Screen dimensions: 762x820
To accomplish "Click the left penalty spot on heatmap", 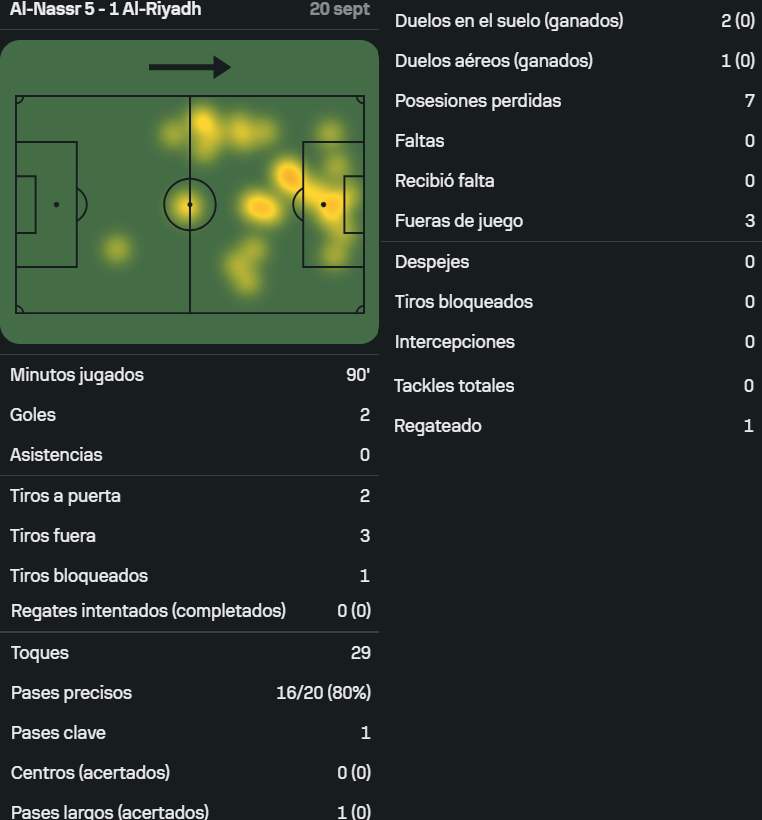I will coord(56,204).
